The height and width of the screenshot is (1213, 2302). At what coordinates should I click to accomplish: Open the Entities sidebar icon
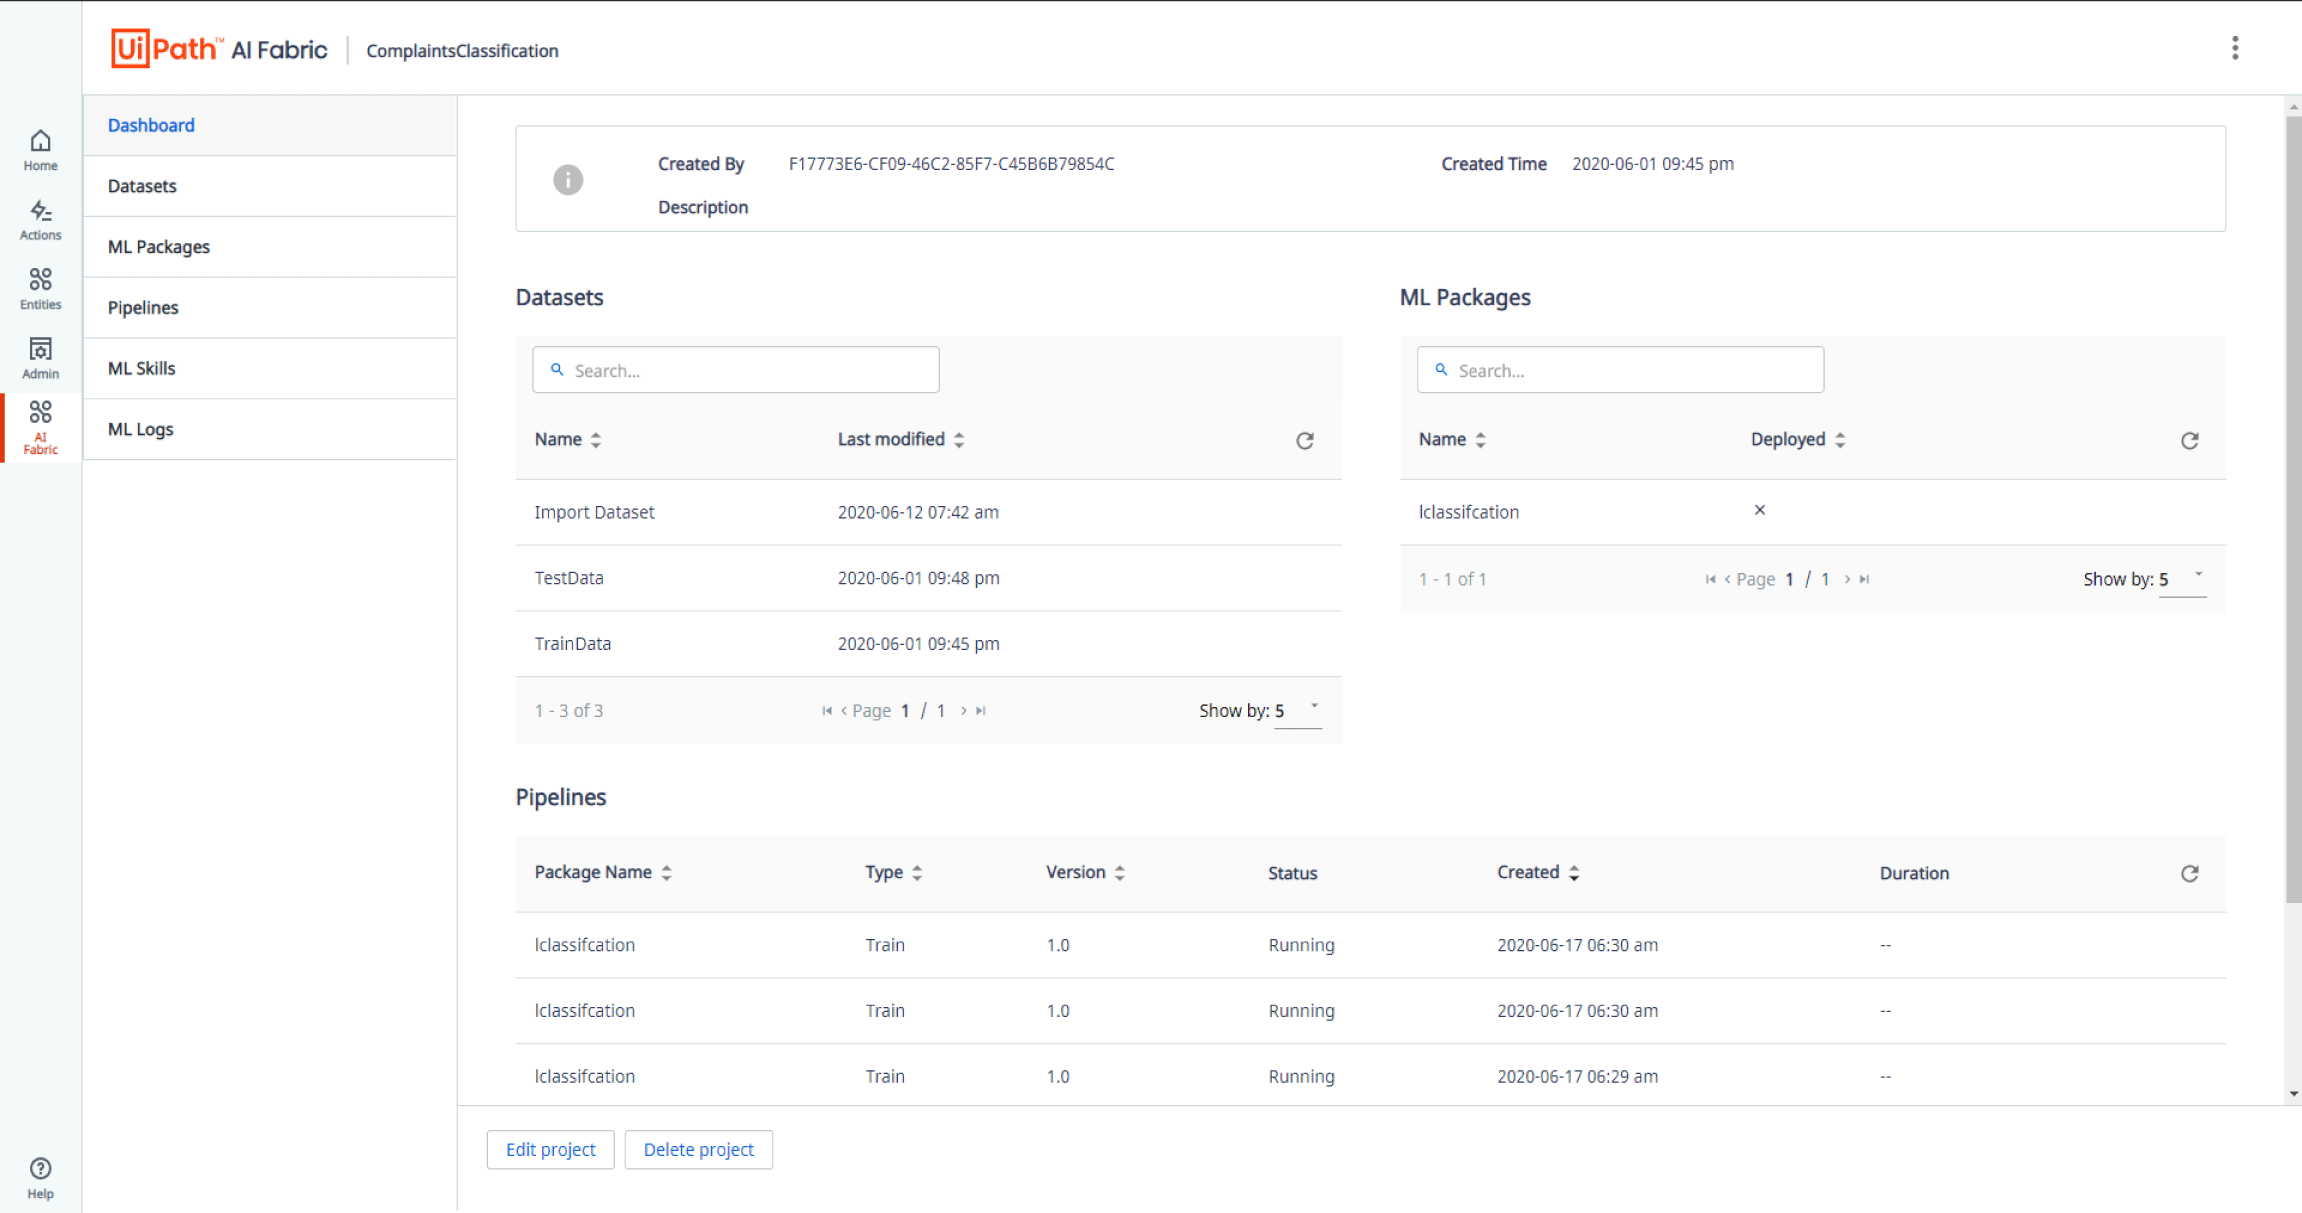40,288
